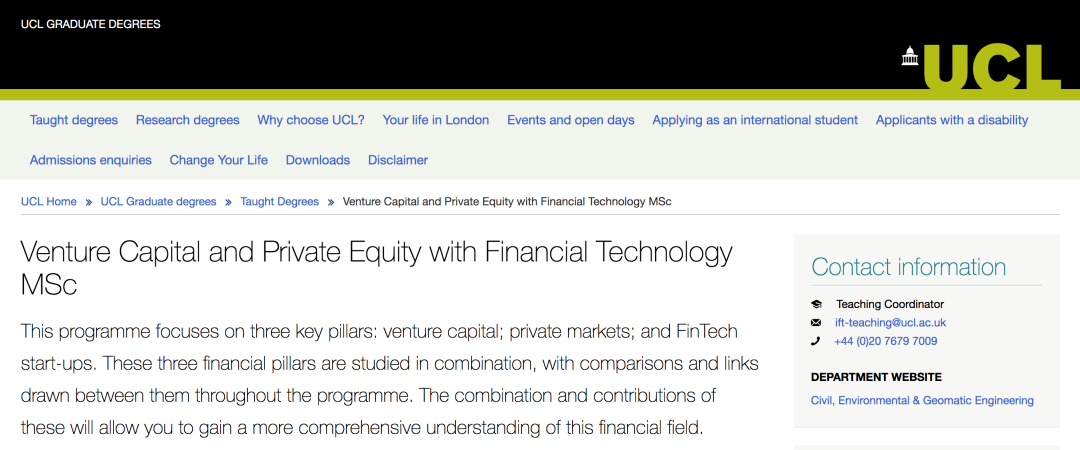Click the Taught Degrees breadcrumb

(x=279, y=202)
